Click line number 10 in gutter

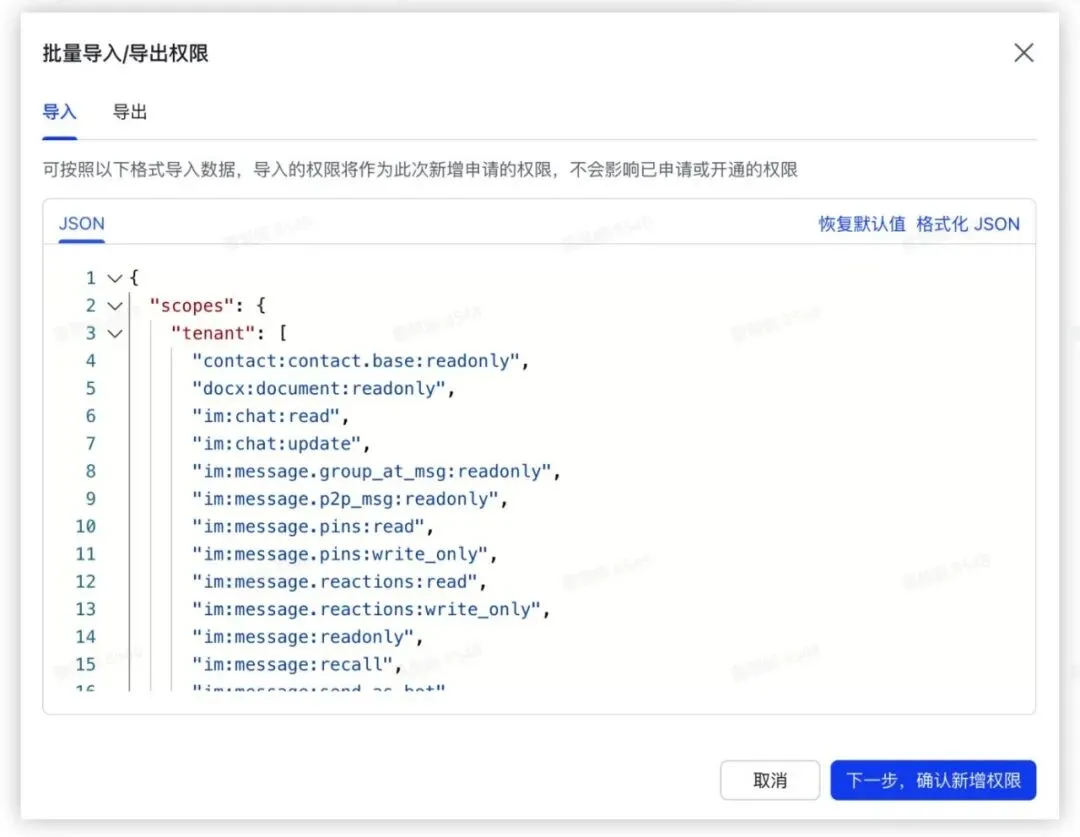point(85,526)
